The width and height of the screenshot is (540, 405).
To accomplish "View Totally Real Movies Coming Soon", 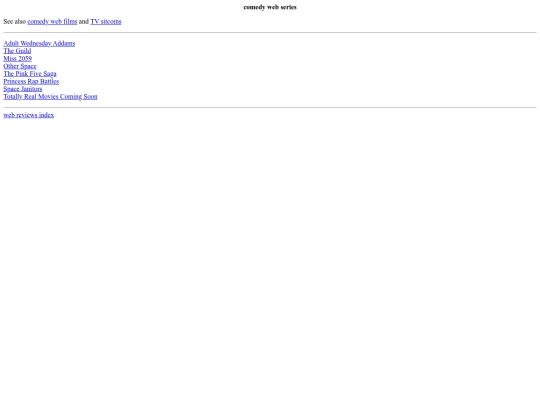I will [x=50, y=96].
